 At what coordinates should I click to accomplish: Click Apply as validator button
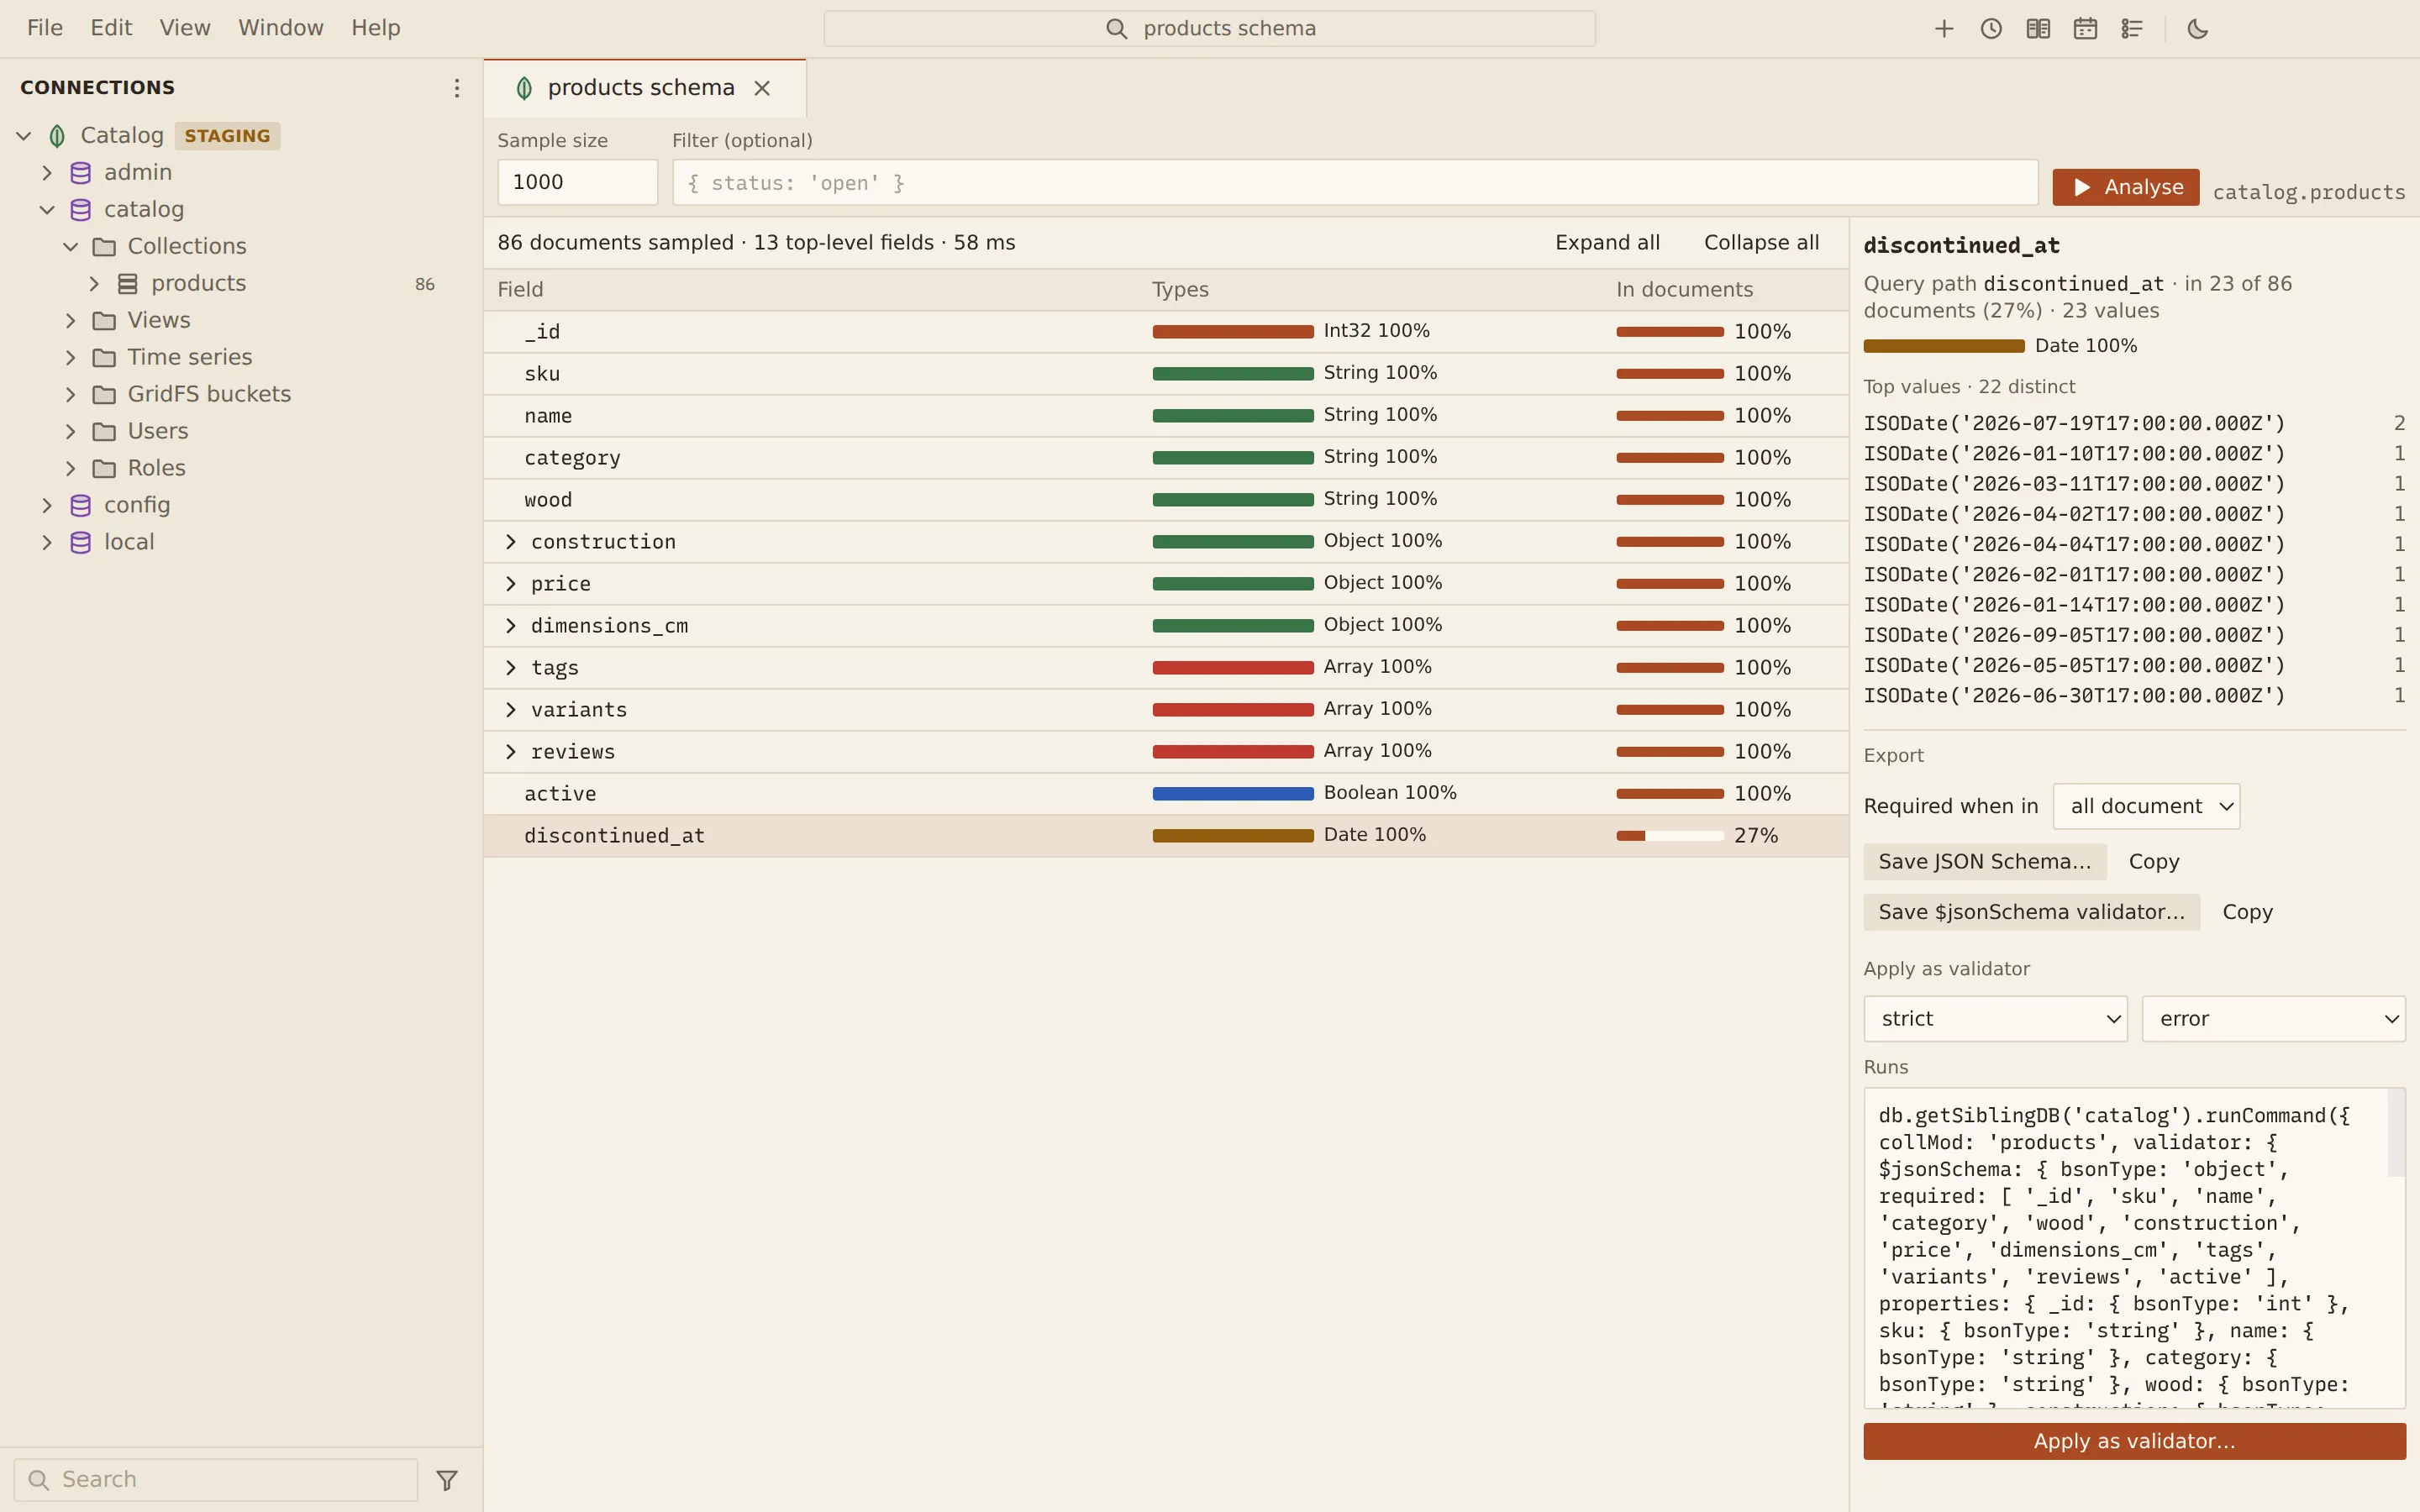coord(2134,1441)
